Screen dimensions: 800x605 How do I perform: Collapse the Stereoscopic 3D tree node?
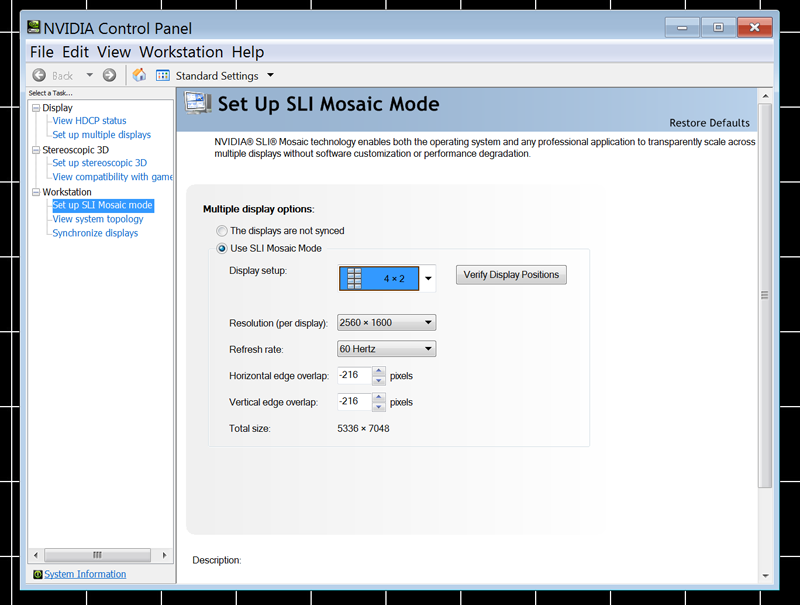pyautogui.click(x=36, y=150)
